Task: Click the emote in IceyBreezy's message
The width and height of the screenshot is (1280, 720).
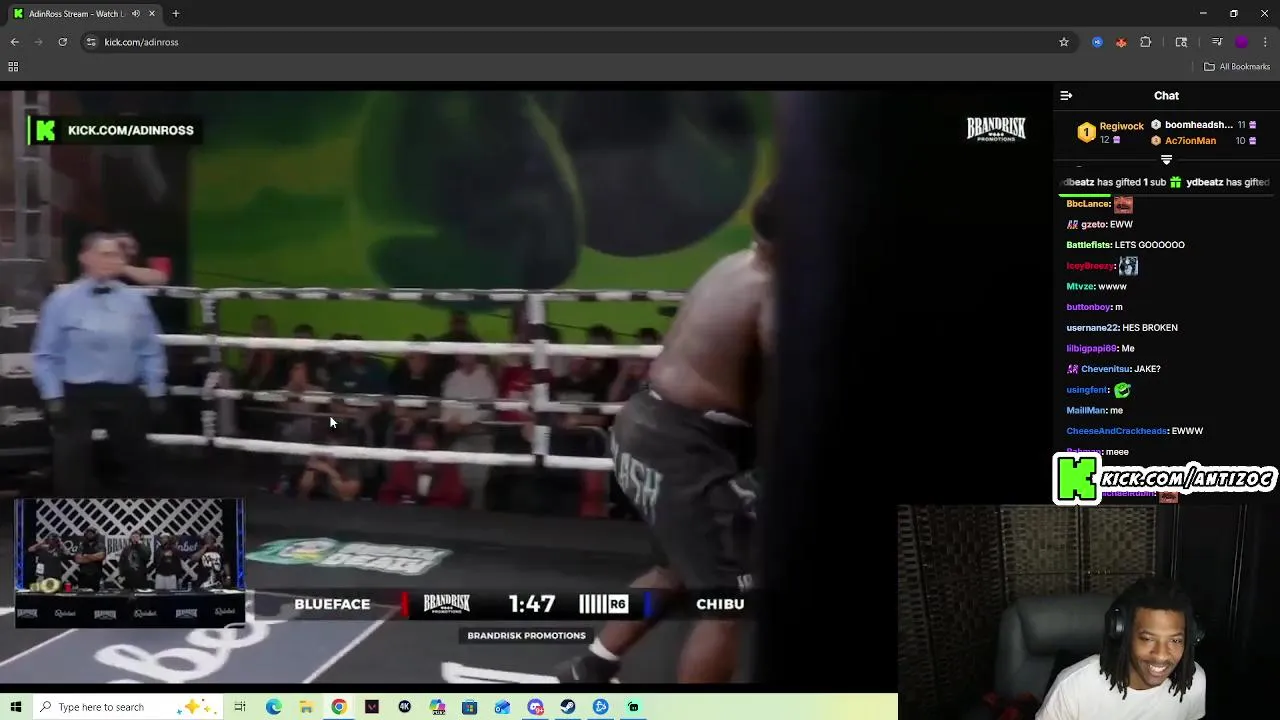Action: pyautogui.click(x=1128, y=266)
